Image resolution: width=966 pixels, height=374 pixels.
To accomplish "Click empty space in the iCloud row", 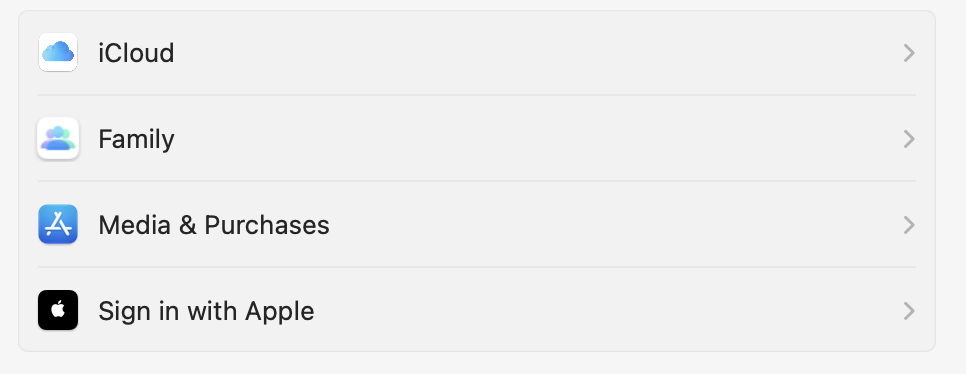I will tap(536, 53).
